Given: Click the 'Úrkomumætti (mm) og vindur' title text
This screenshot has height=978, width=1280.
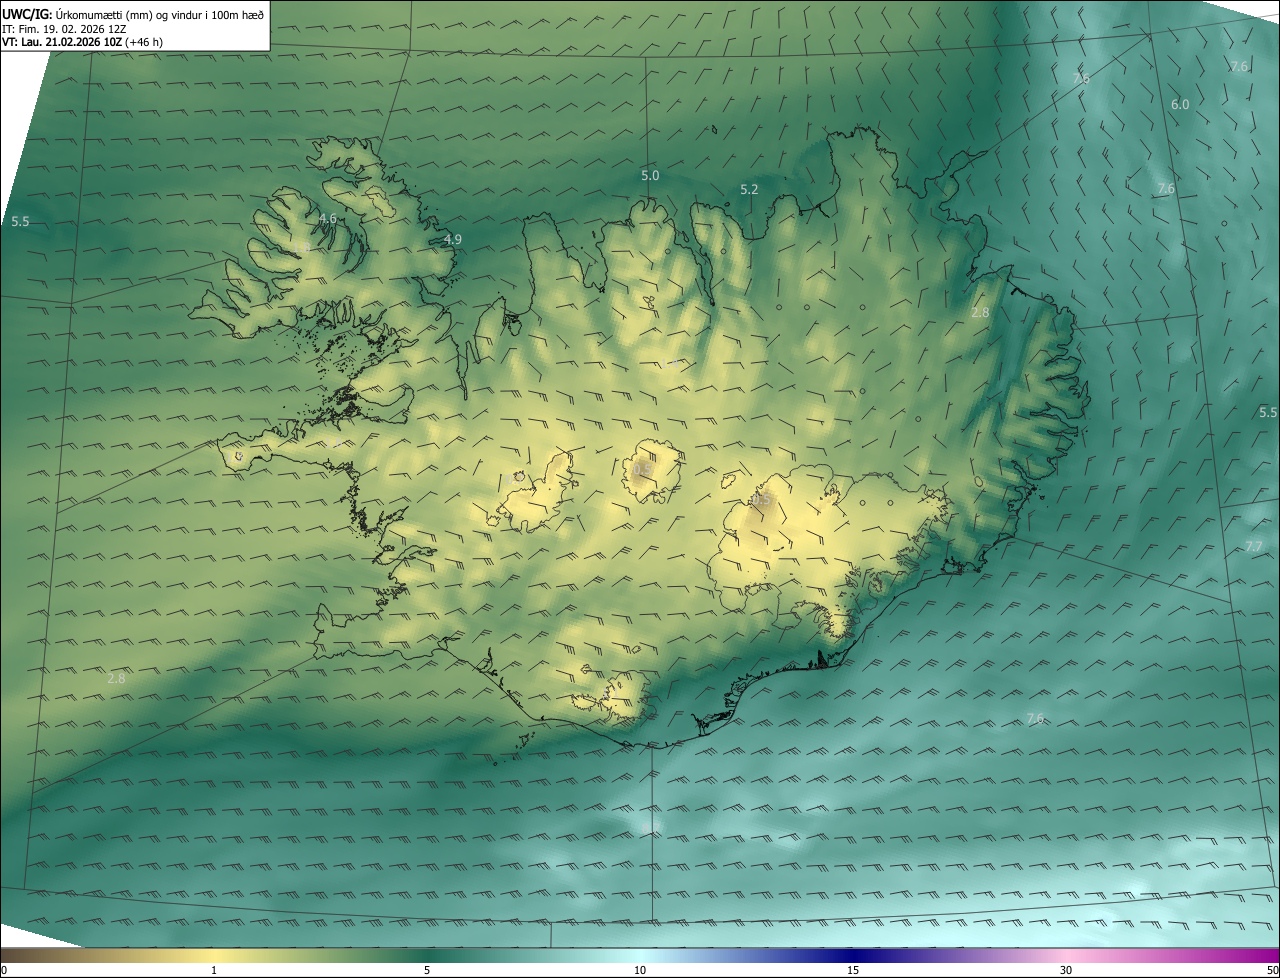Looking at the screenshot, I should point(161,15).
